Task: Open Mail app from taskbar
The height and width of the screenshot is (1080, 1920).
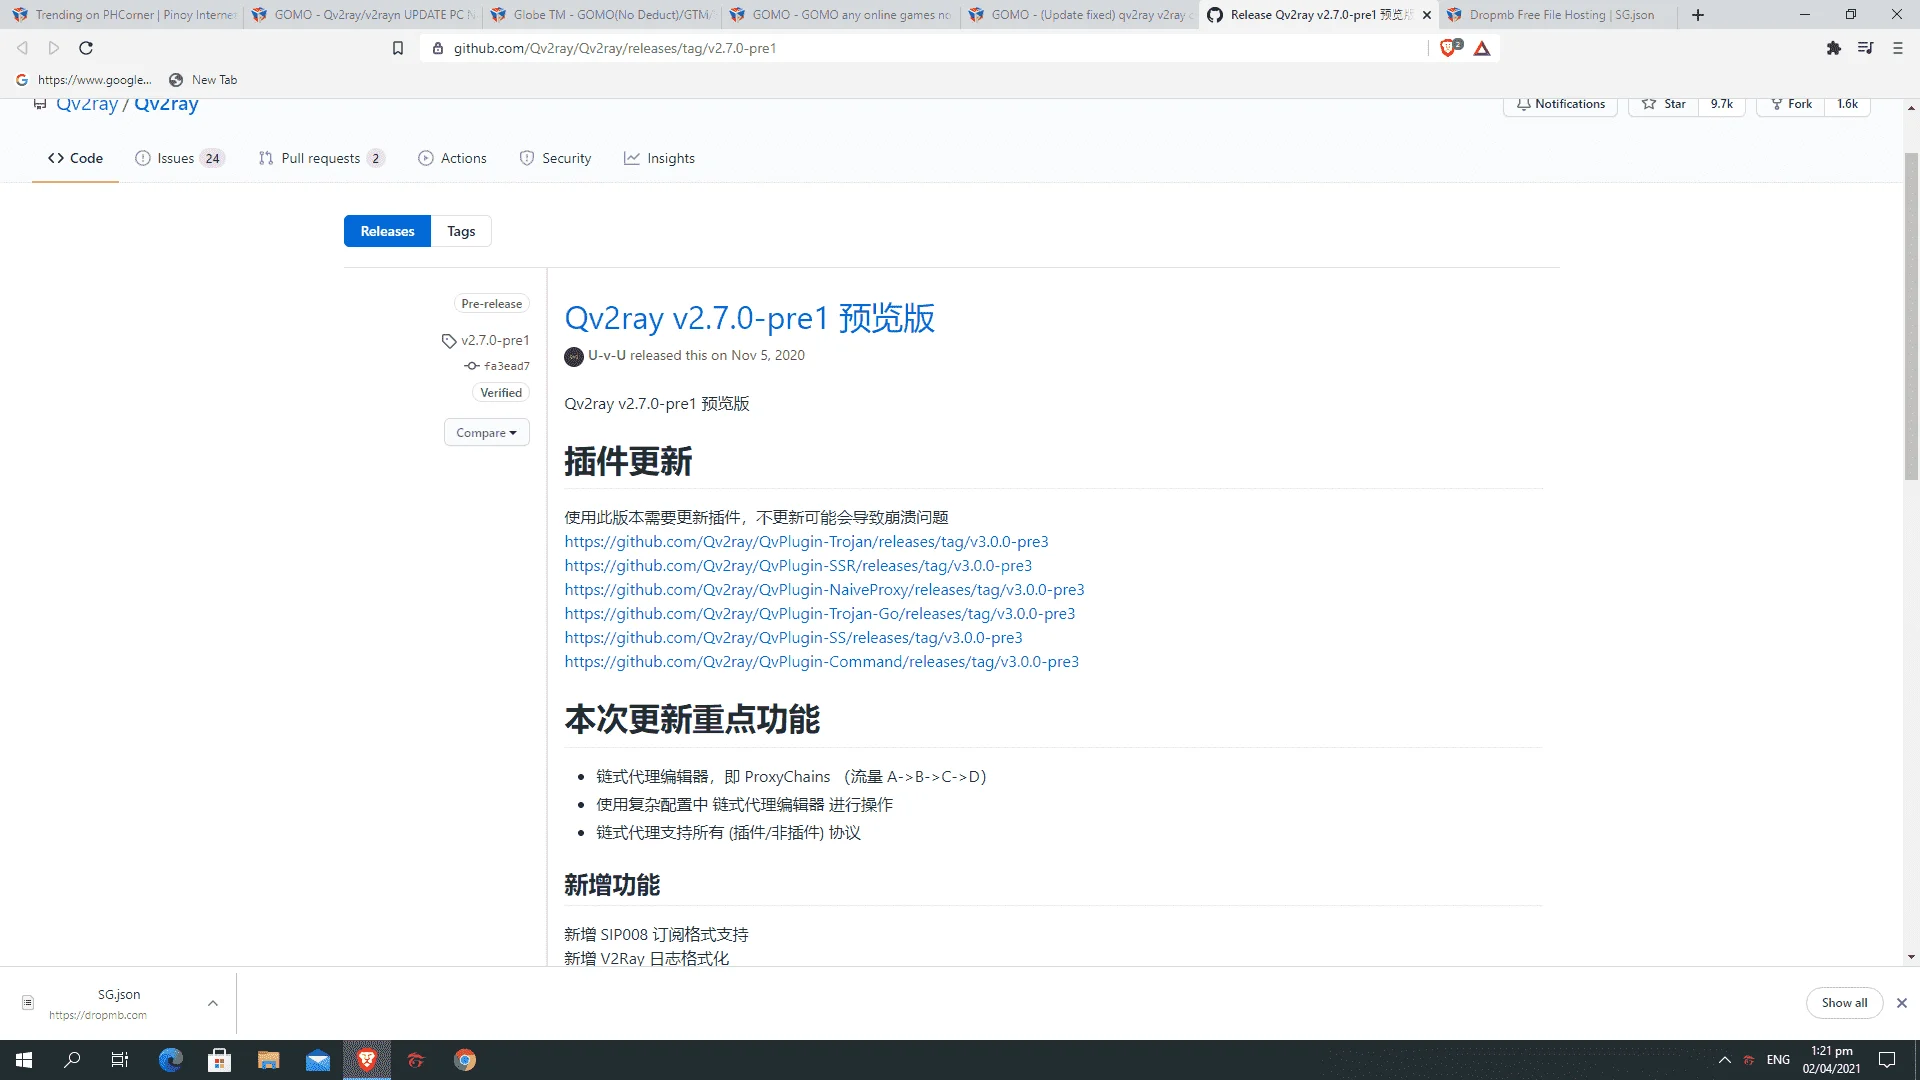Action: [317, 1060]
